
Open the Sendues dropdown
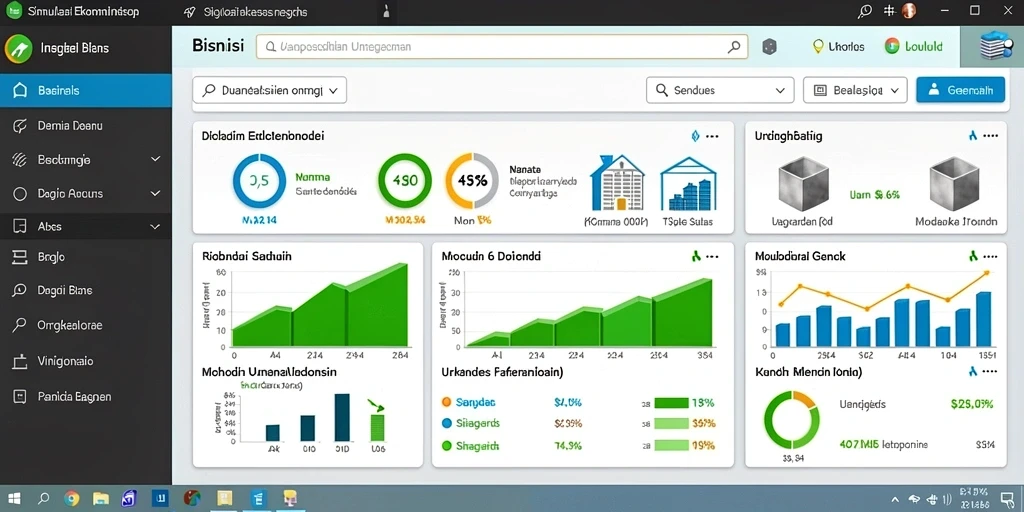click(x=720, y=90)
